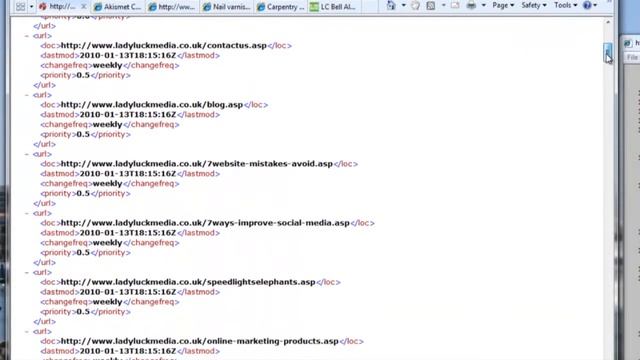Screen dimensions: 640x360
Task: Click the Feeds (RSS) icon
Action: tap(431, 5)
